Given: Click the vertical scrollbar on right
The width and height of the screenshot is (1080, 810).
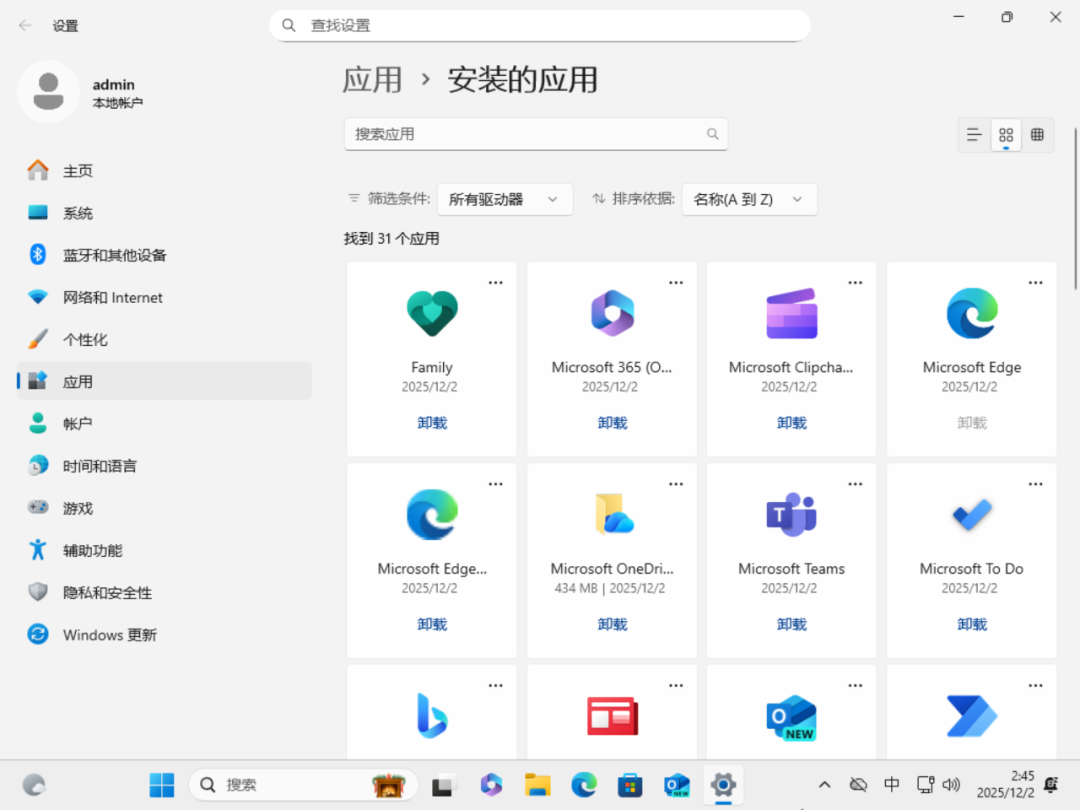Looking at the screenshot, I should [x=1075, y=209].
